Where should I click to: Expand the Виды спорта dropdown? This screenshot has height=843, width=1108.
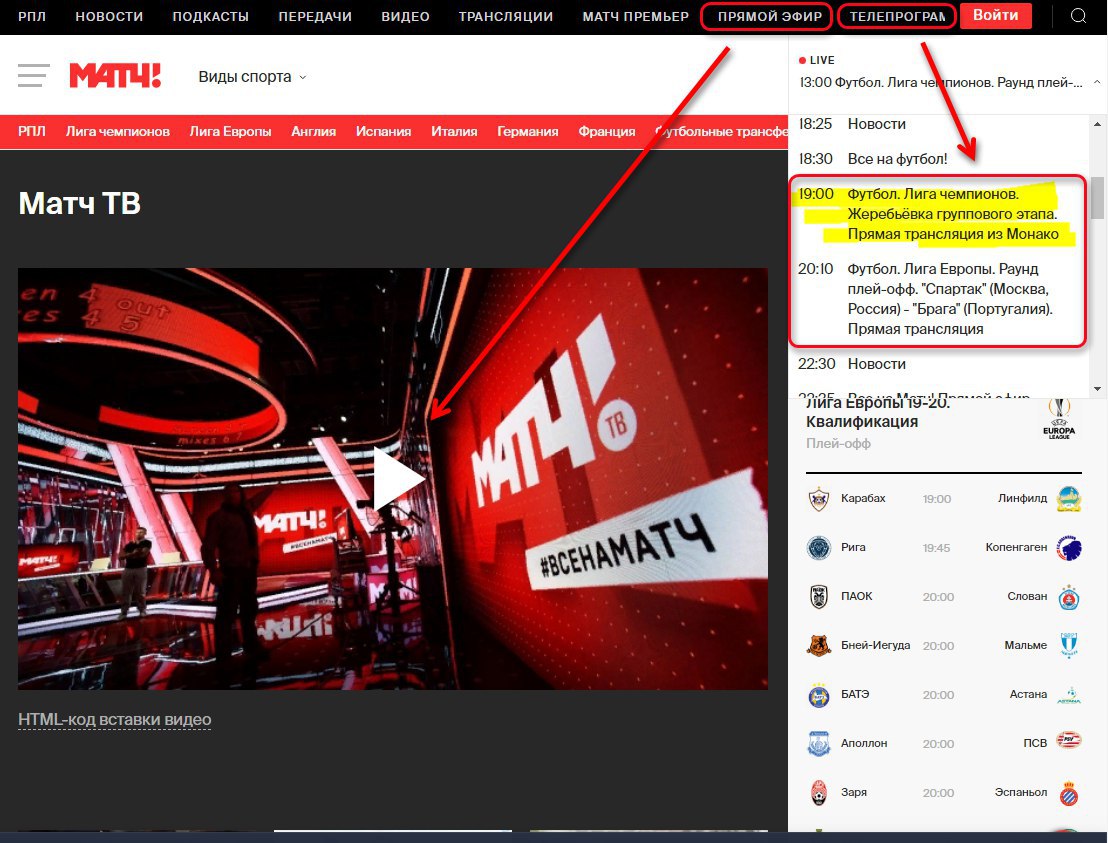point(252,76)
